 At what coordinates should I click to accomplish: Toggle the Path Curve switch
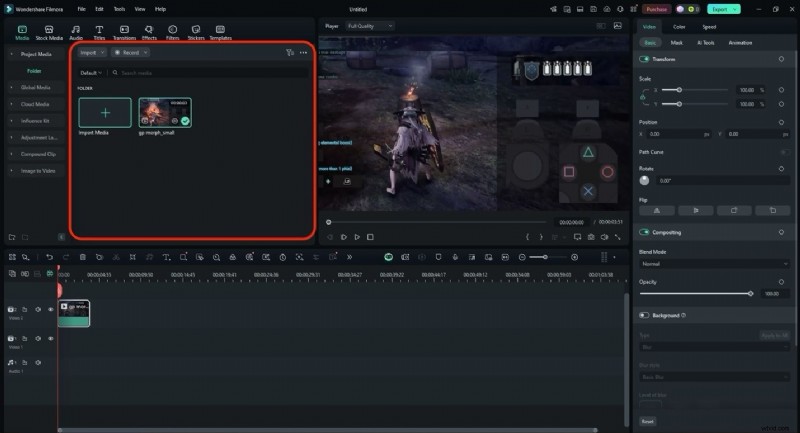click(x=785, y=152)
